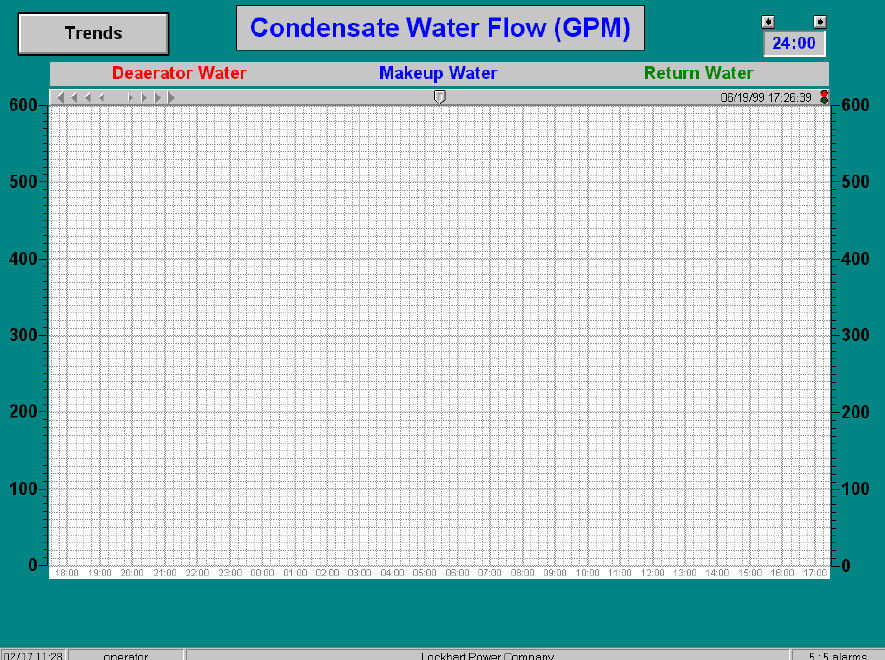Decrease time span with left arrow above 24:00

pos(768,21)
